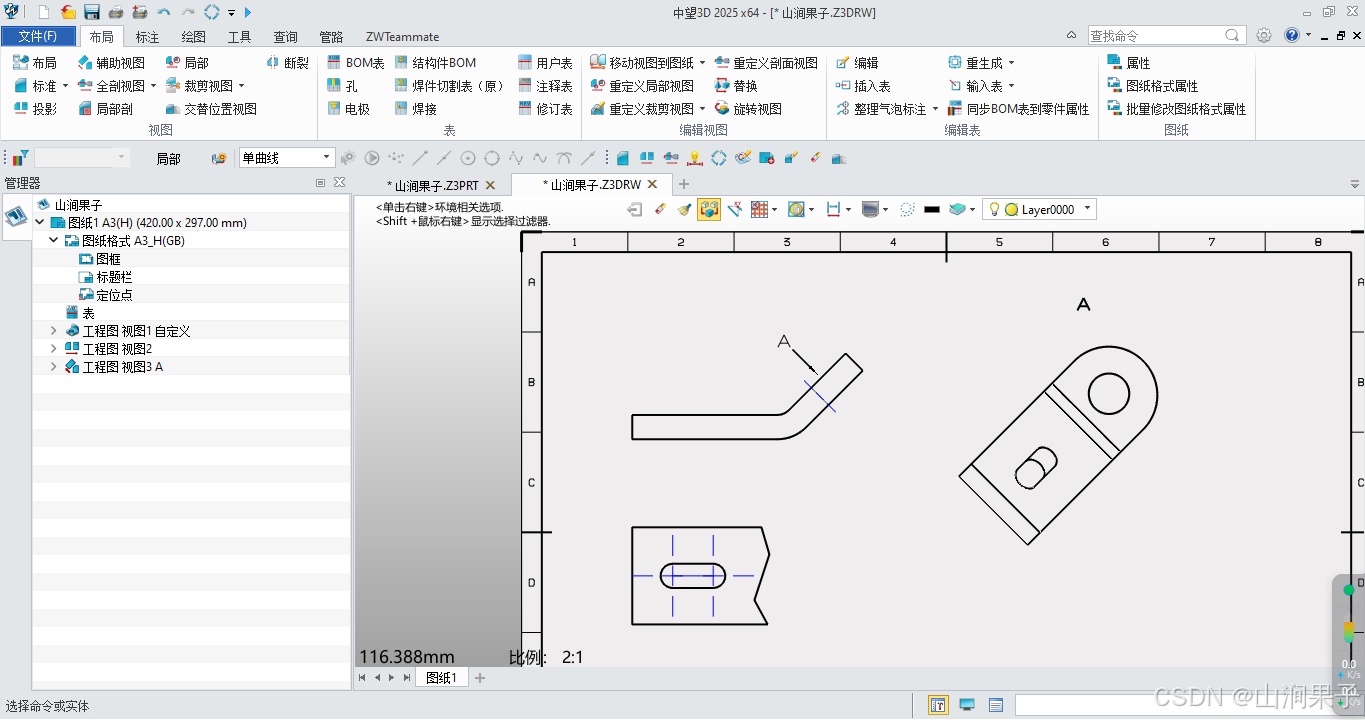Click the settings gear icon near search
The width and height of the screenshot is (1365, 720).
pyautogui.click(x=1264, y=35)
